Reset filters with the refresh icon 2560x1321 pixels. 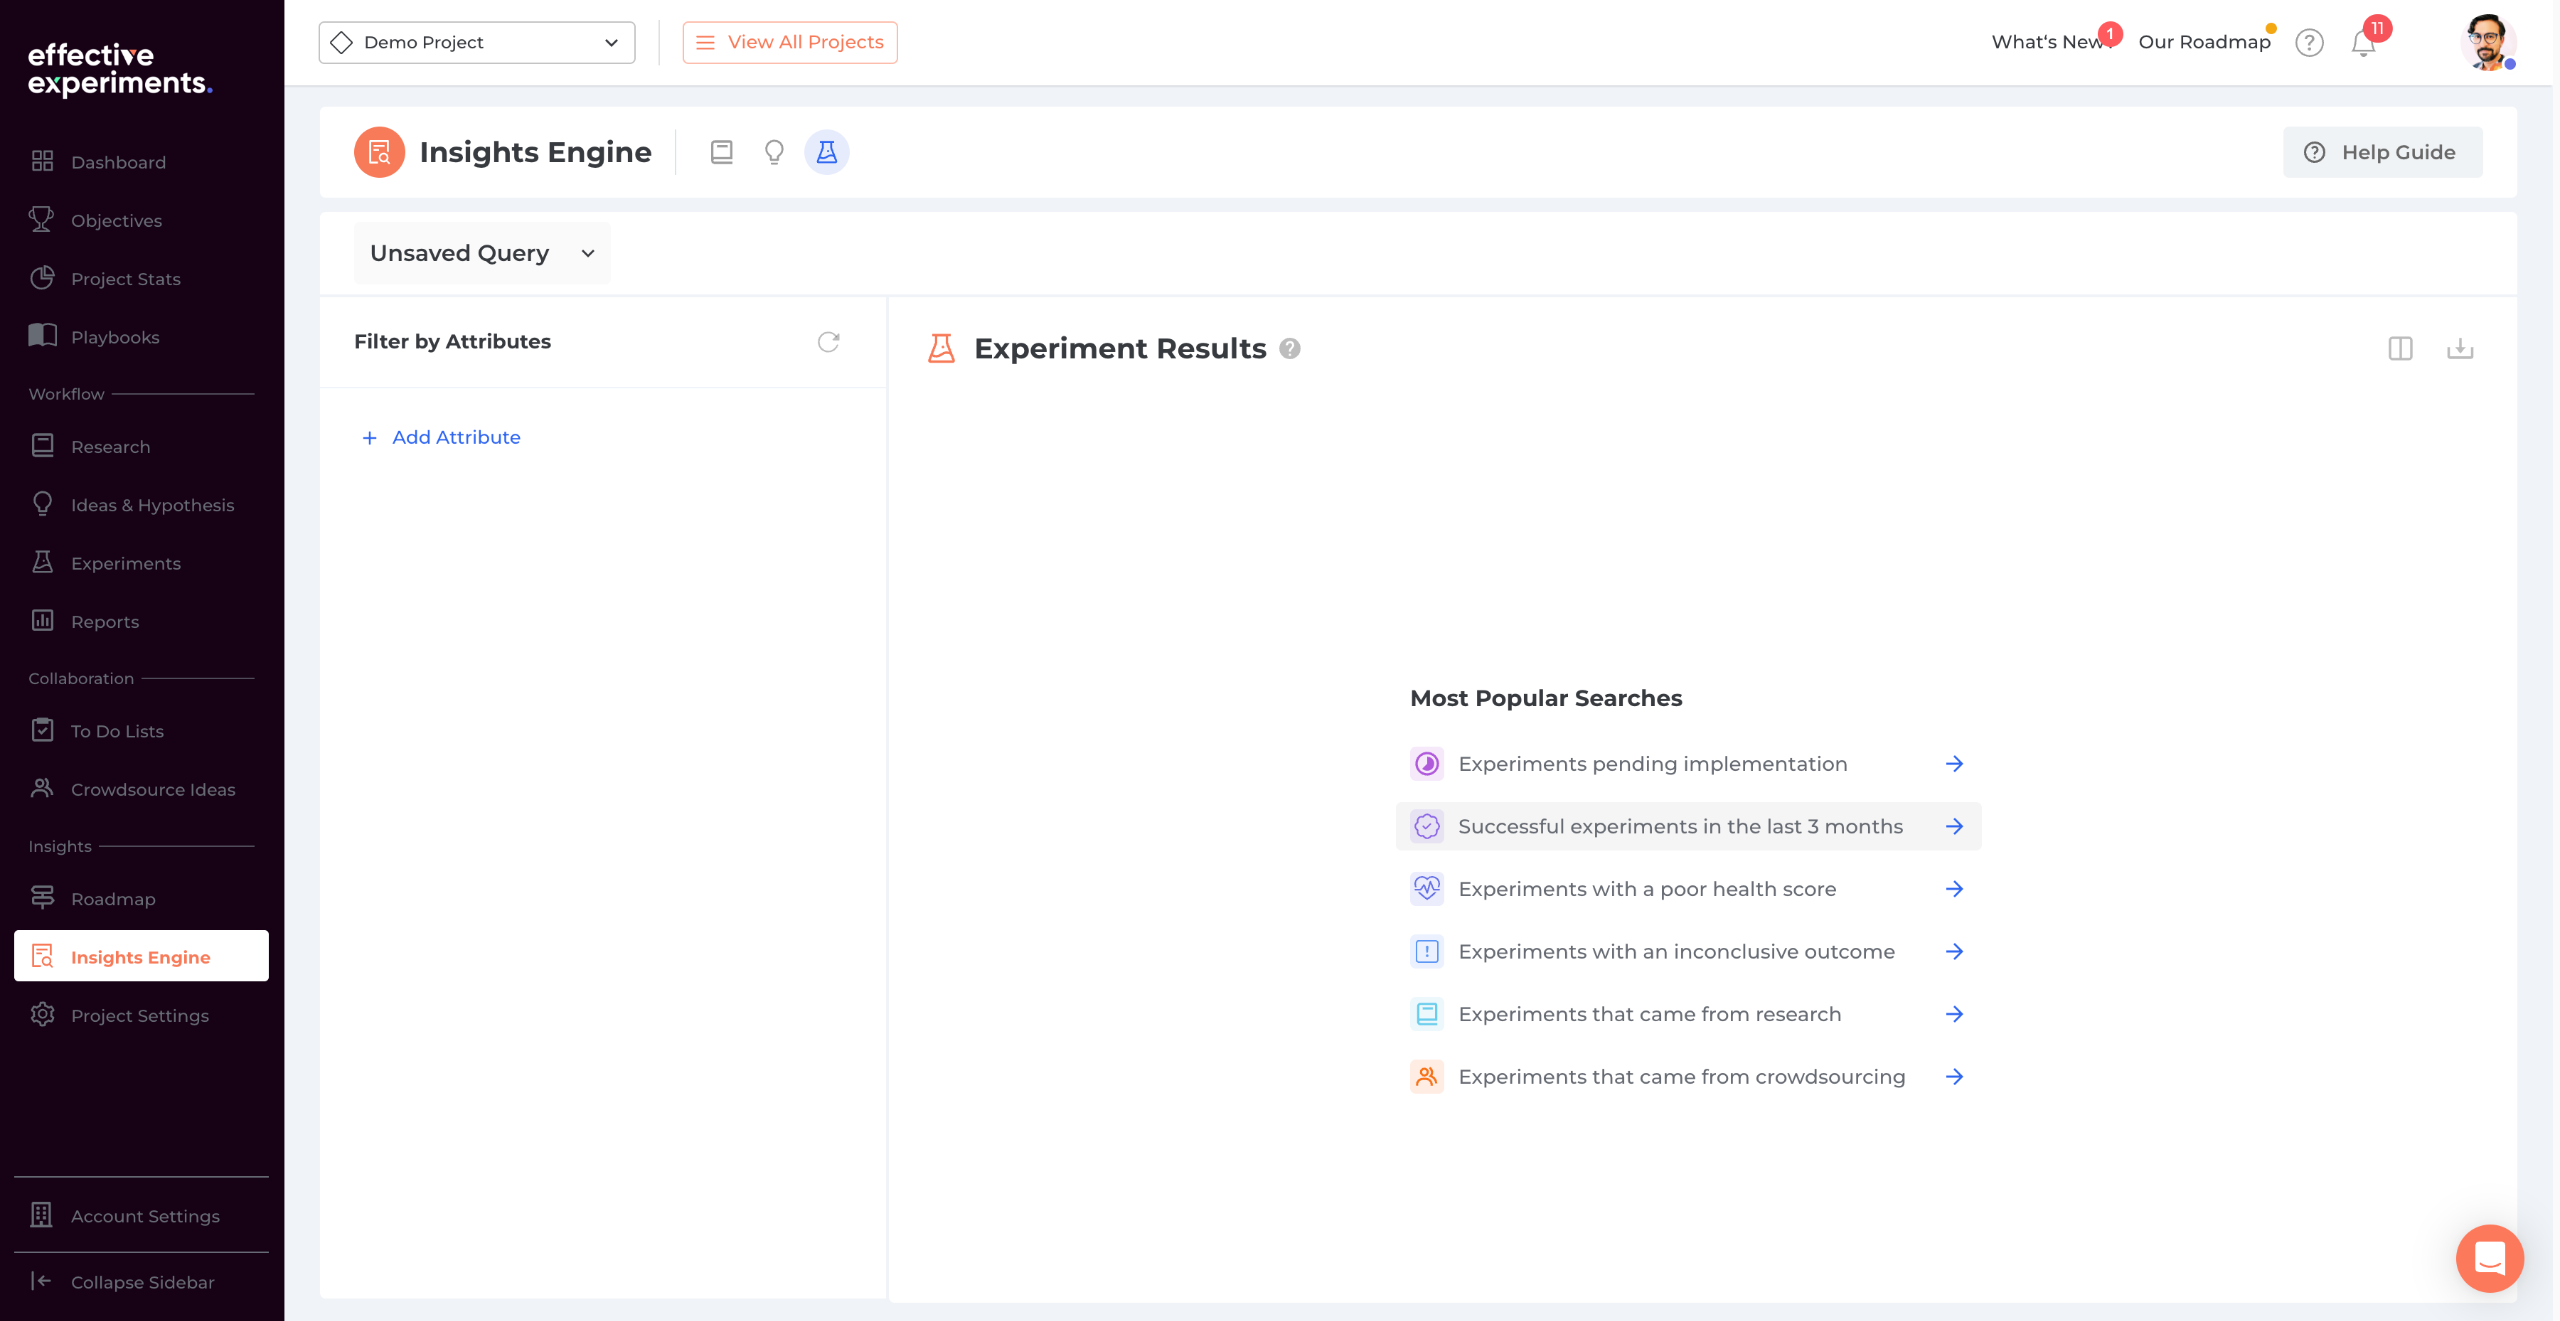tap(828, 342)
